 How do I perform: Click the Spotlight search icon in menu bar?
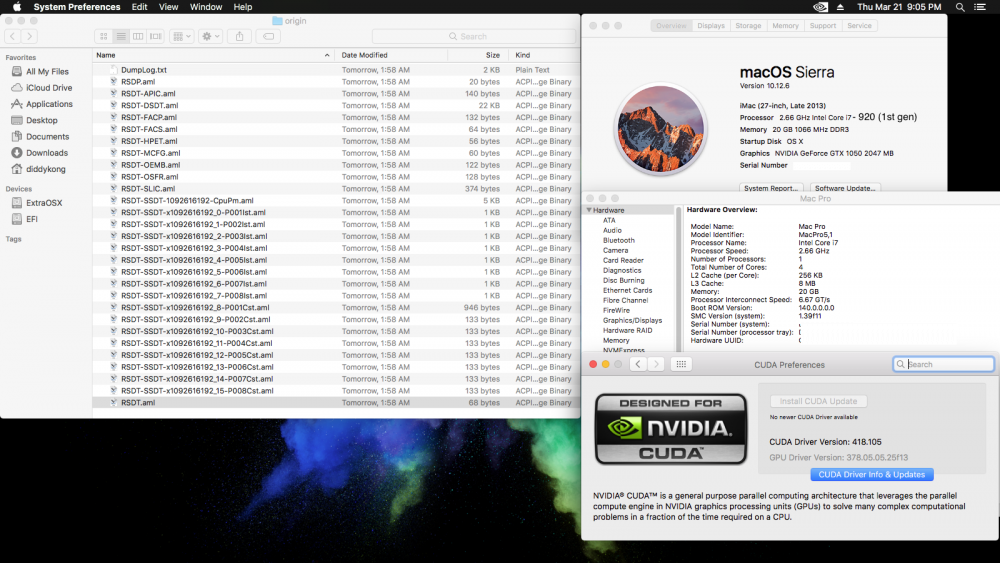(x=960, y=7)
